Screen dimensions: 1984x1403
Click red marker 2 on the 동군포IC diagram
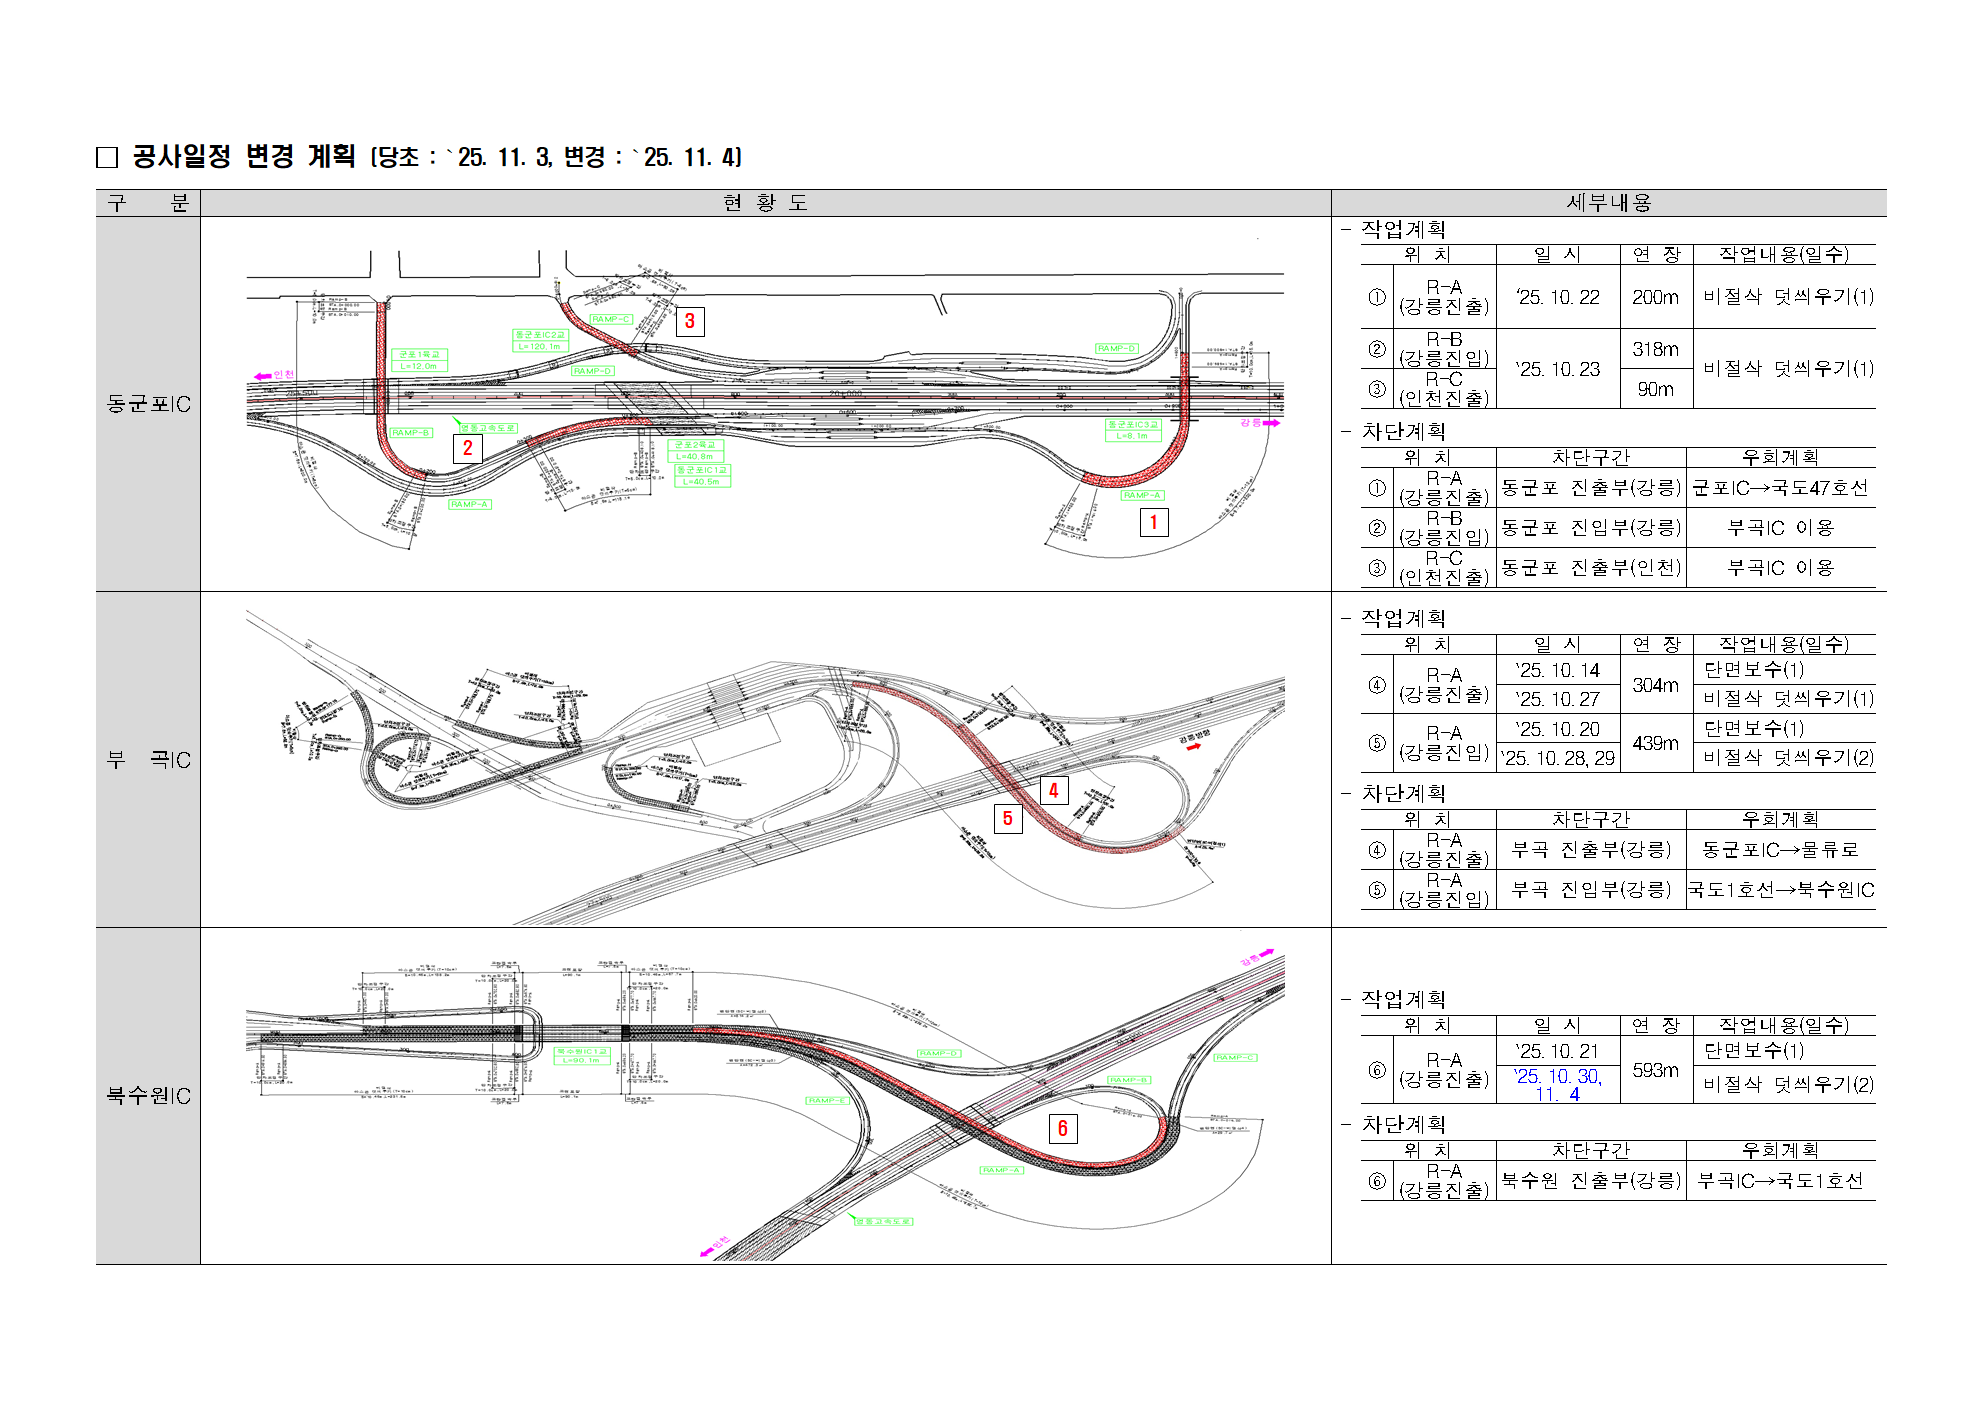pyautogui.click(x=467, y=448)
